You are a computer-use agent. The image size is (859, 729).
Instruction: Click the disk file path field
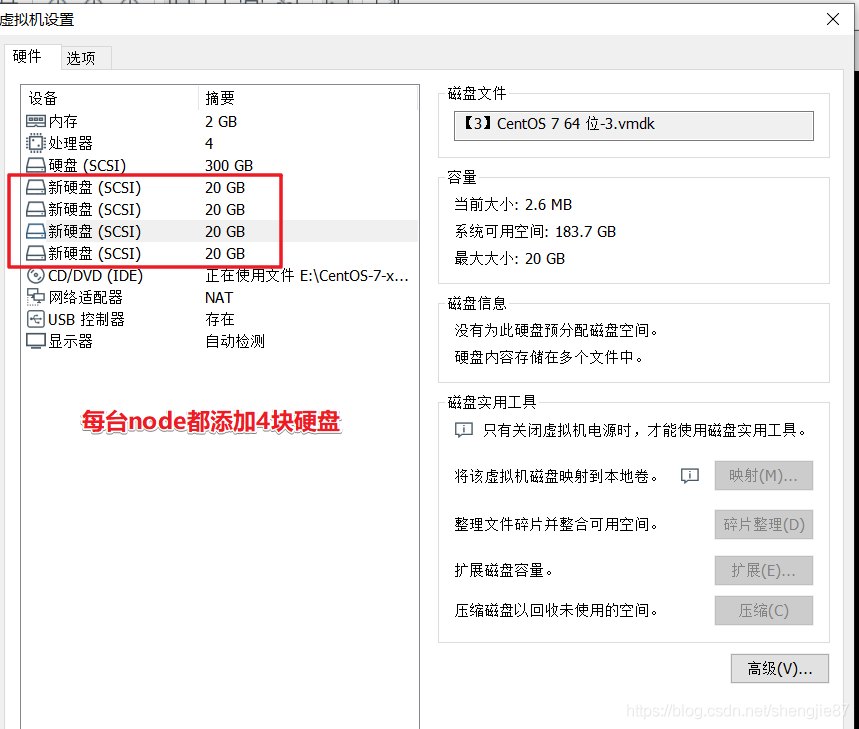point(633,125)
